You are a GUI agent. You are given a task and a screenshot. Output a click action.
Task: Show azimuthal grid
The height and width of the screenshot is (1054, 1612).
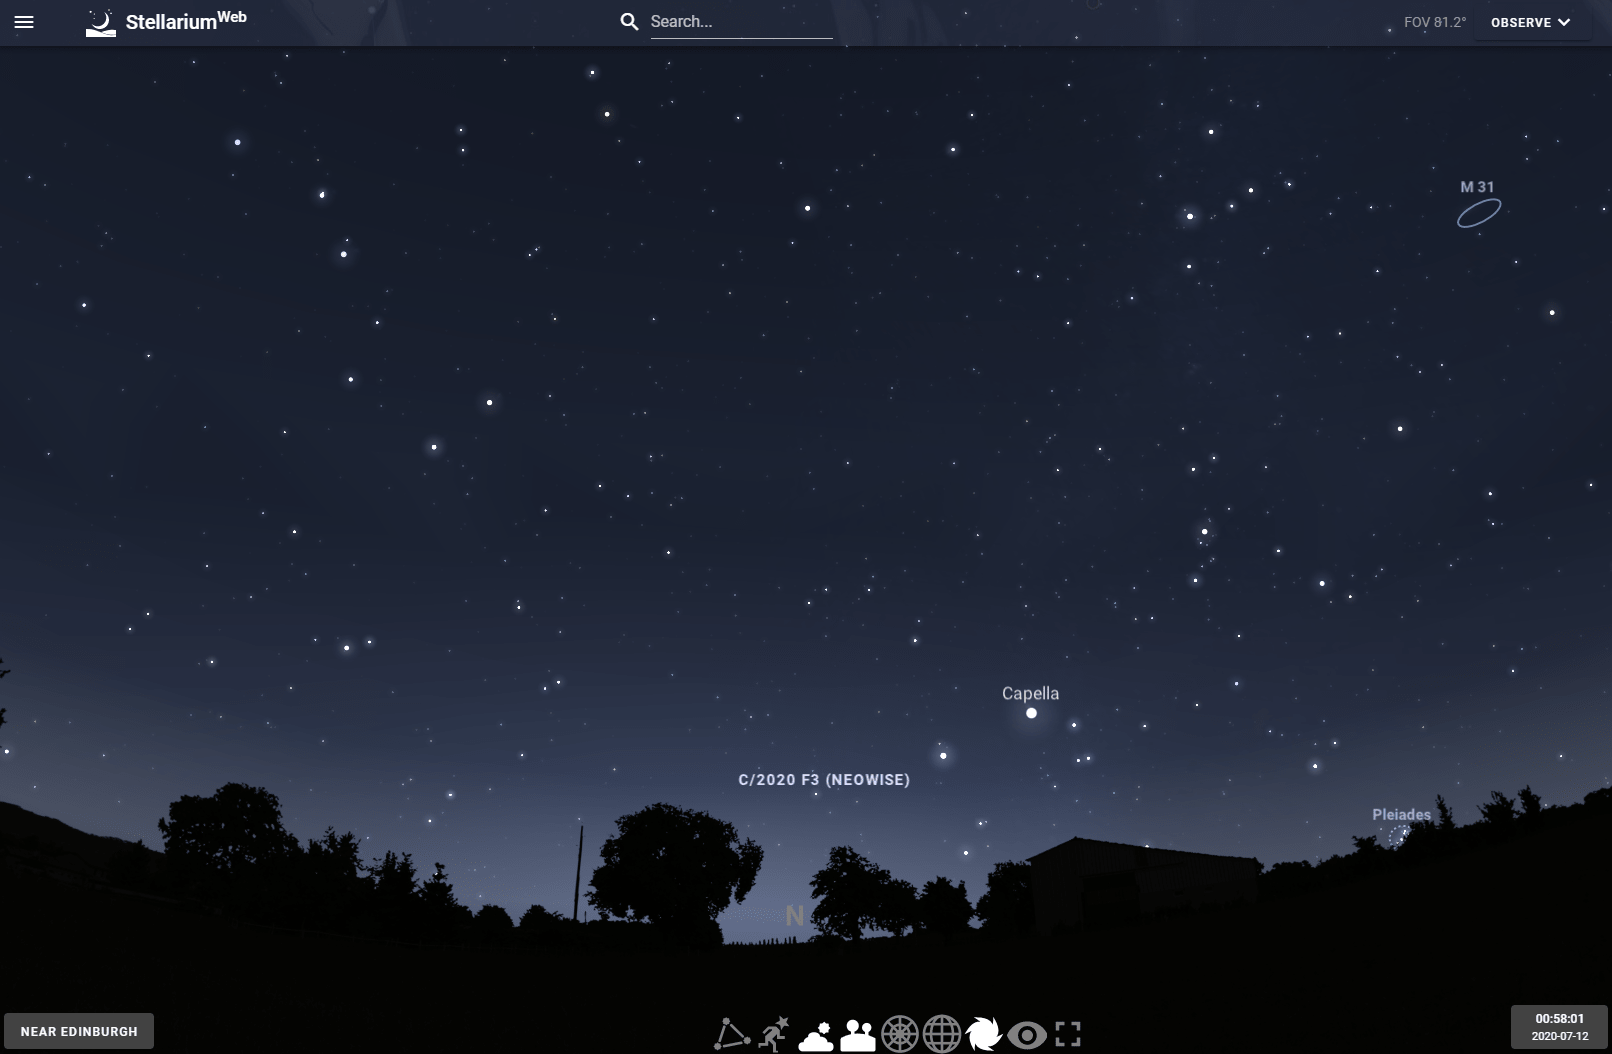900,1034
